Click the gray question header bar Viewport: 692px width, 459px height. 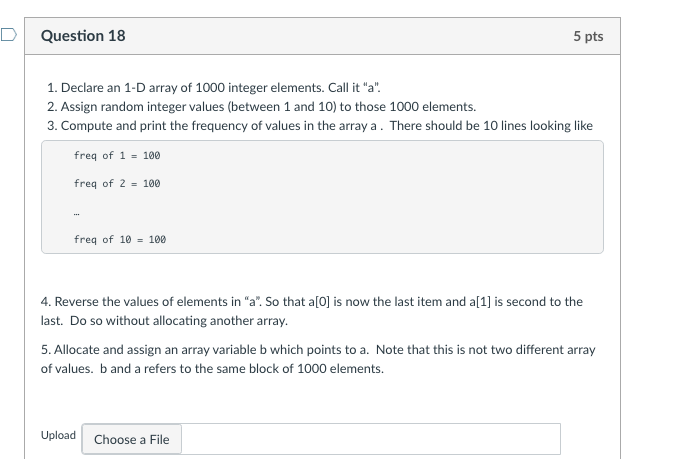point(322,36)
